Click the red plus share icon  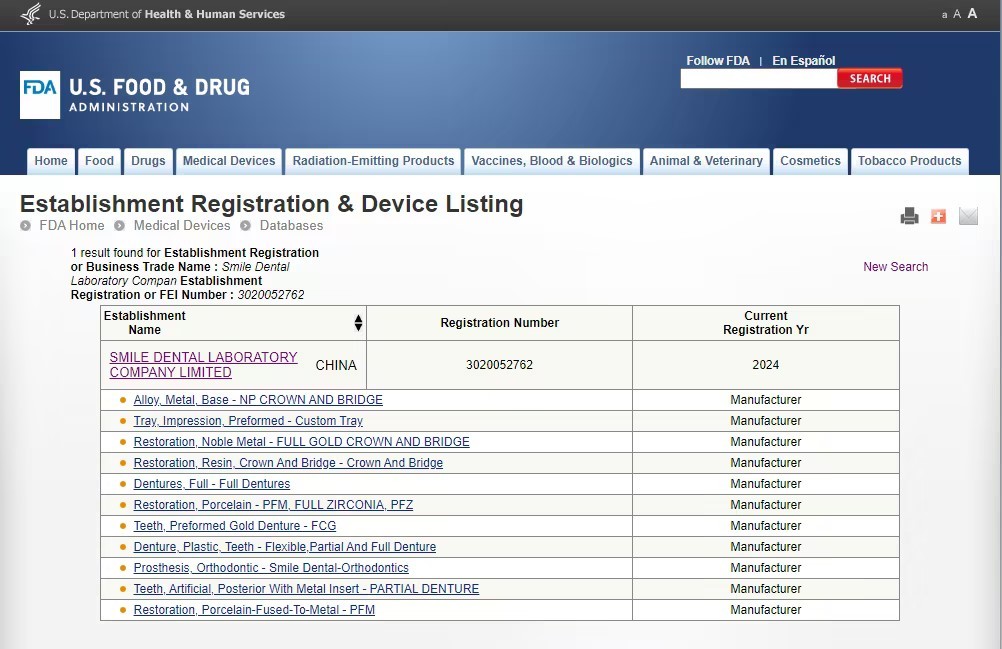tap(938, 217)
